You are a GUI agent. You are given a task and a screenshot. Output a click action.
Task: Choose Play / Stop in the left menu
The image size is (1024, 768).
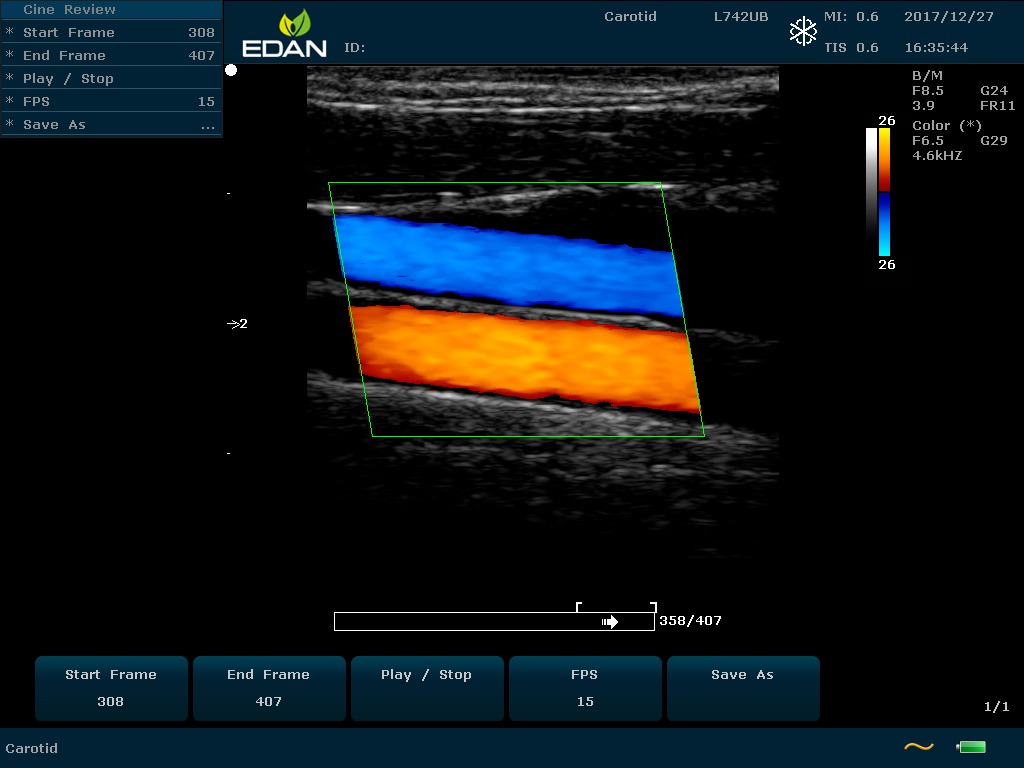tap(111, 78)
